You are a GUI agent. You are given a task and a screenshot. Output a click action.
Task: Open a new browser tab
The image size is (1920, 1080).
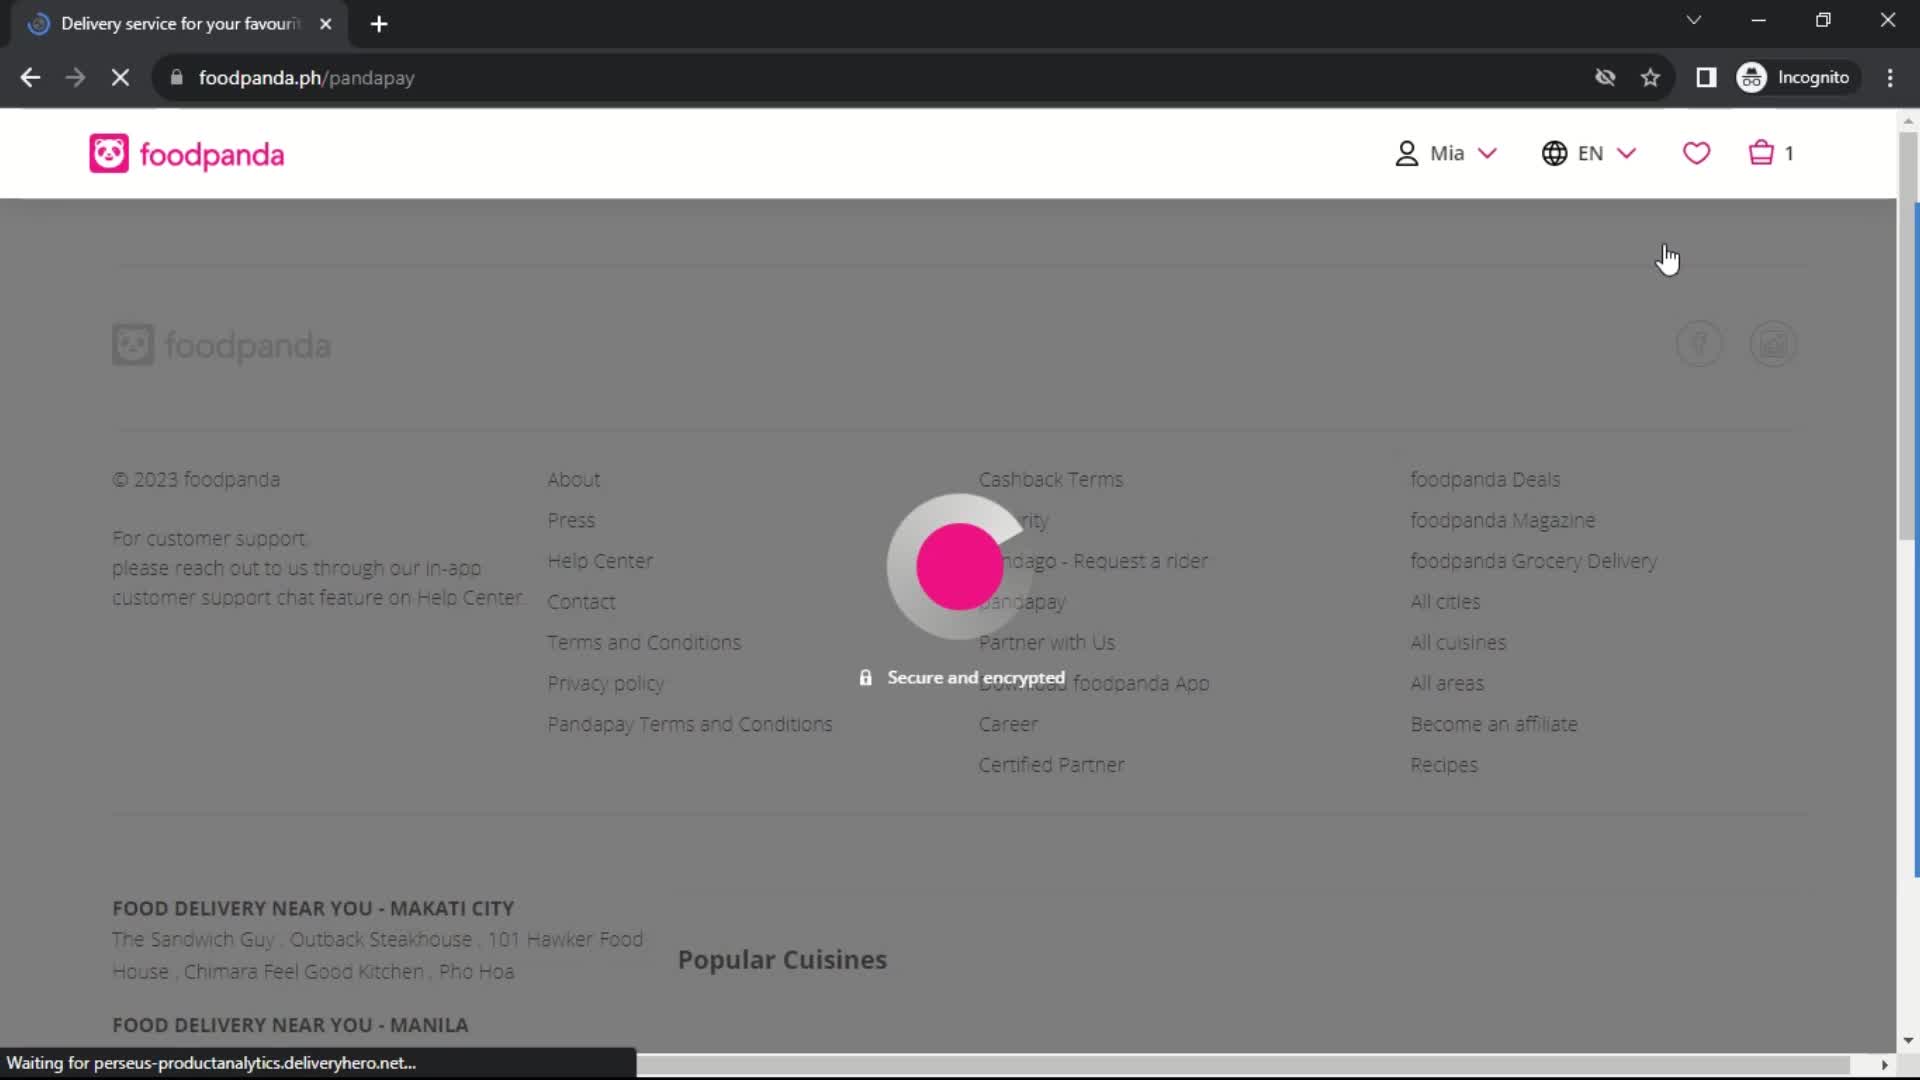379,24
